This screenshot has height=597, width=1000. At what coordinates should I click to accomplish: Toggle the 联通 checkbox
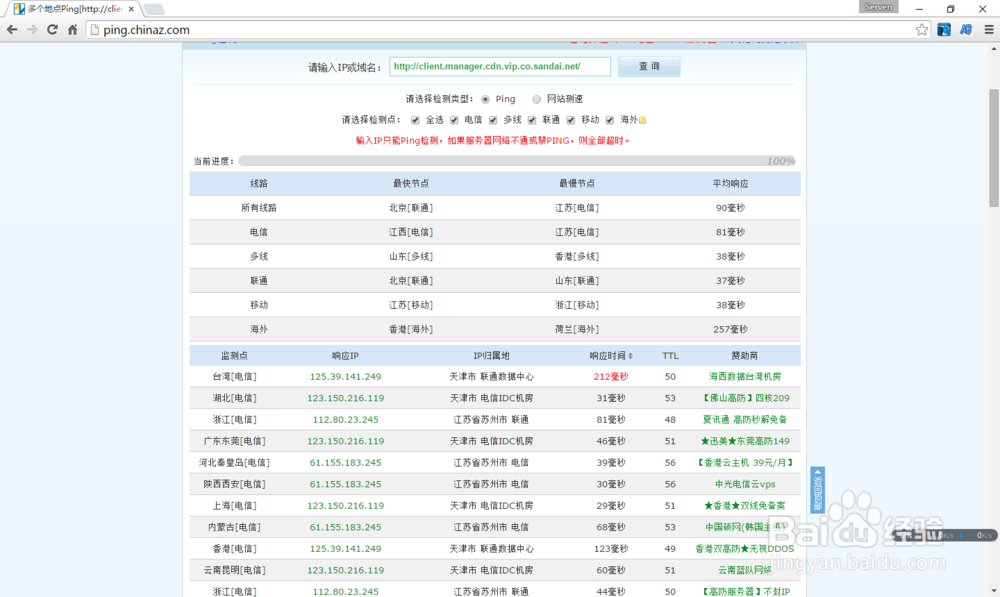click(532, 120)
